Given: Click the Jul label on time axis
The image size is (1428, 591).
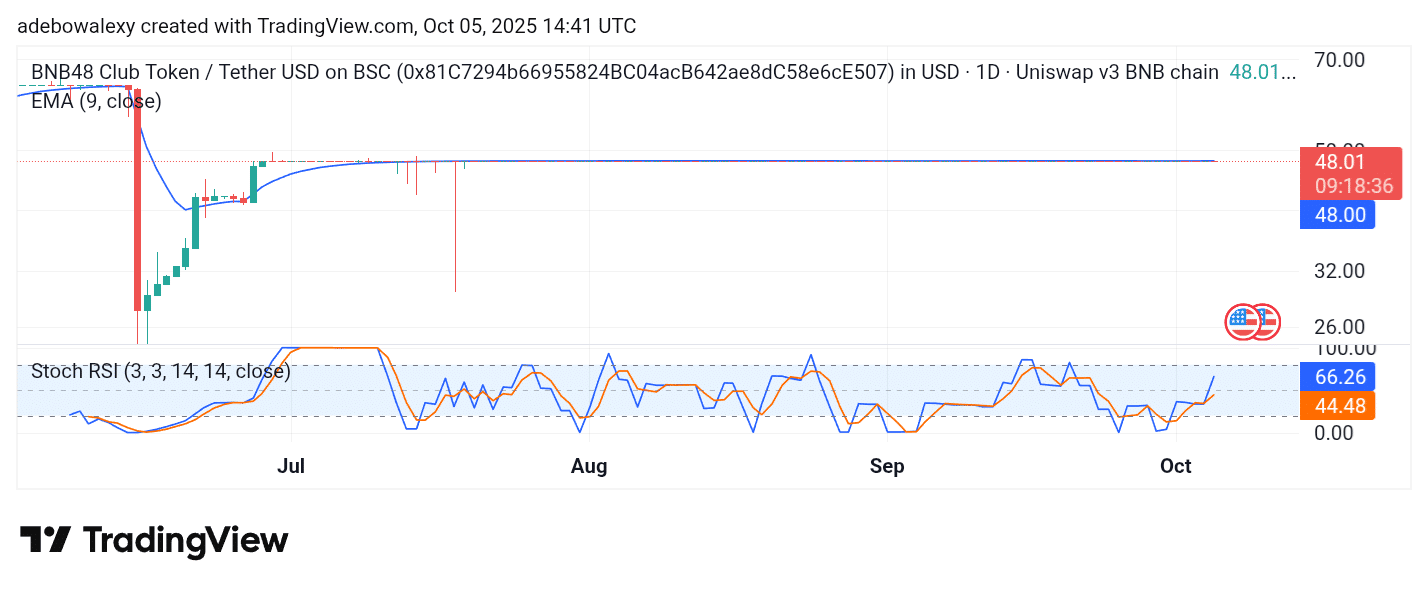Looking at the screenshot, I should 291,467.
